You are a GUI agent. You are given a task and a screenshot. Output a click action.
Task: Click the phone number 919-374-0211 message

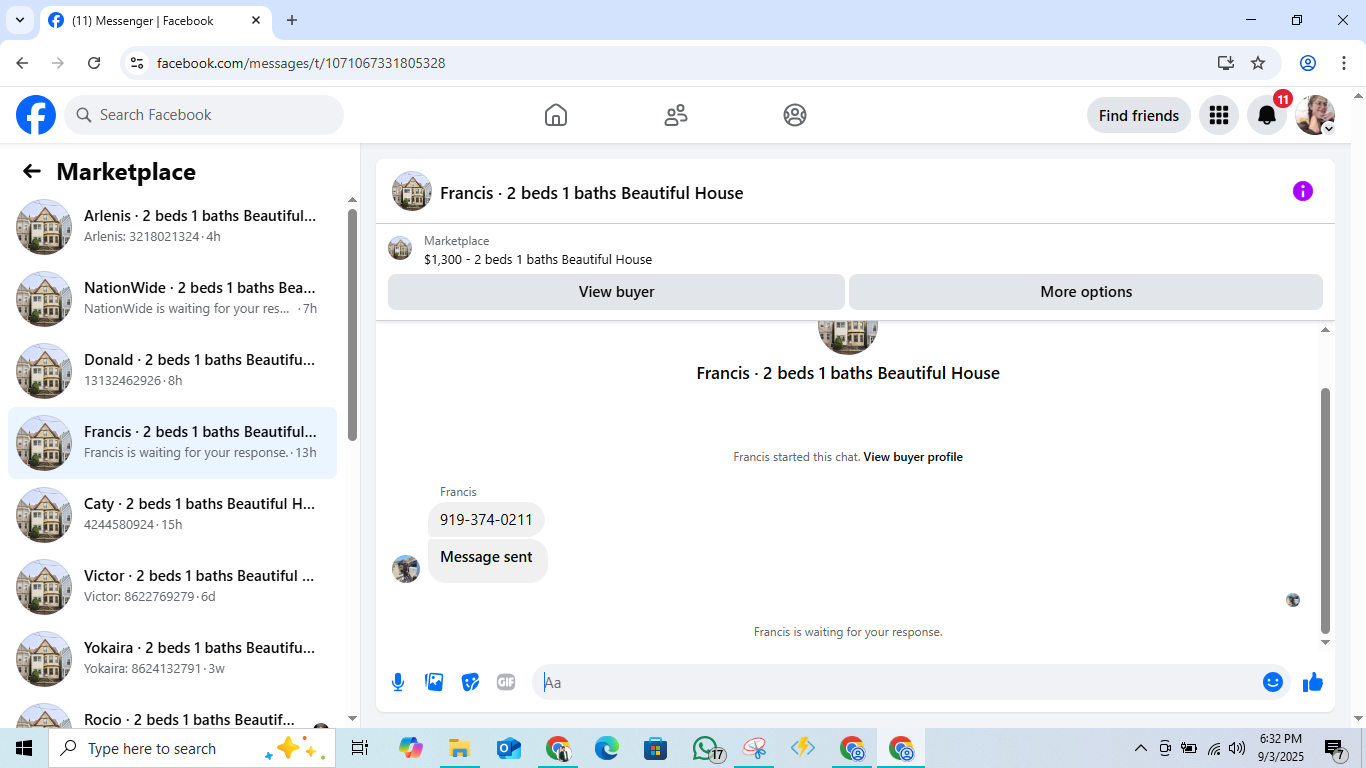coord(486,520)
